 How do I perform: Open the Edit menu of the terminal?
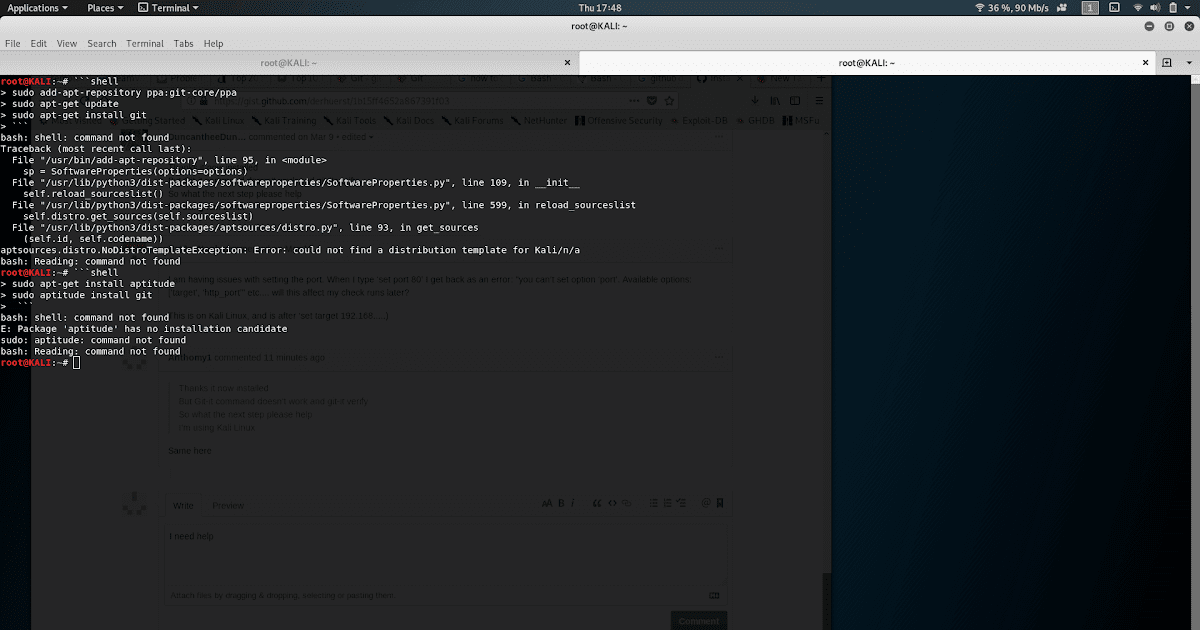pyautogui.click(x=38, y=44)
